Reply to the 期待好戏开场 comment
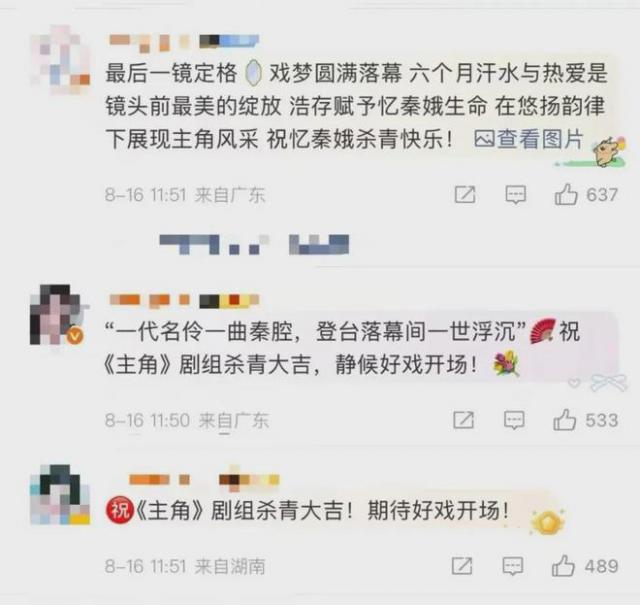The image size is (640, 605). pos(513,566)
